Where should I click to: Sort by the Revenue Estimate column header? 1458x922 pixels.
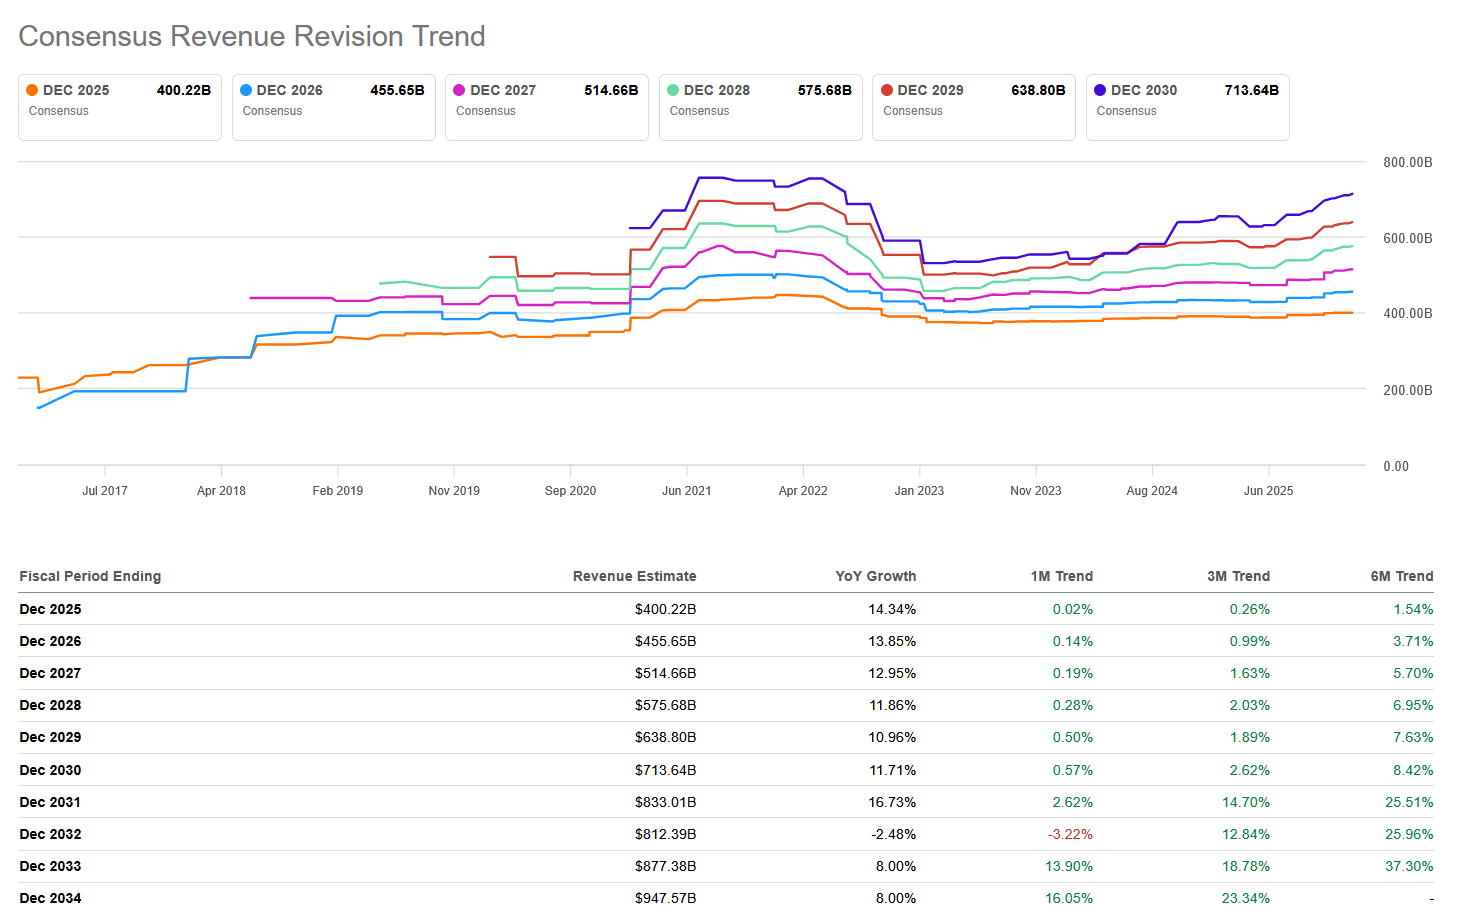pos(634,576)
